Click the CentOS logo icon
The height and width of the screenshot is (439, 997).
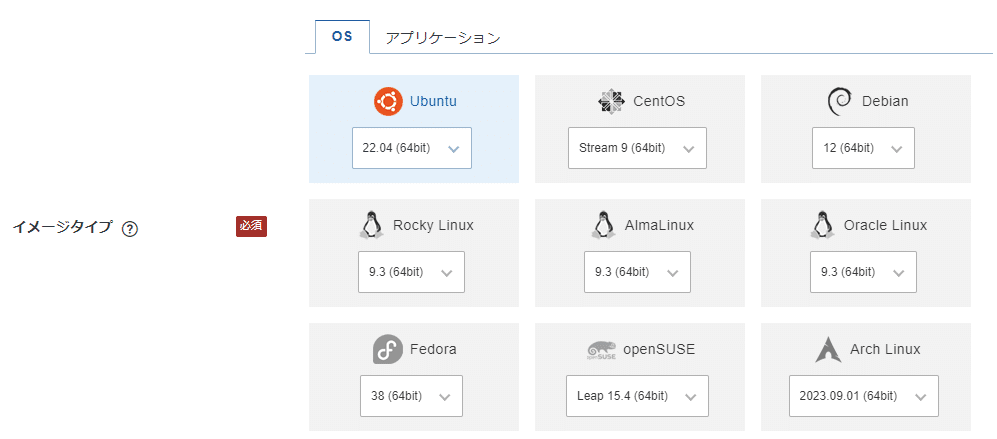(611, 101)
